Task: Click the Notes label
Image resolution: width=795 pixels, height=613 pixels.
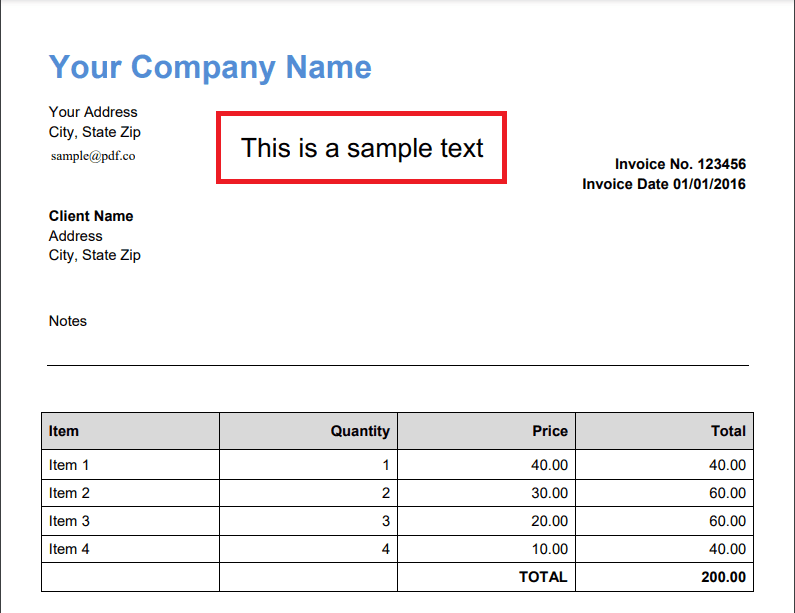Action: coord(68,321)
